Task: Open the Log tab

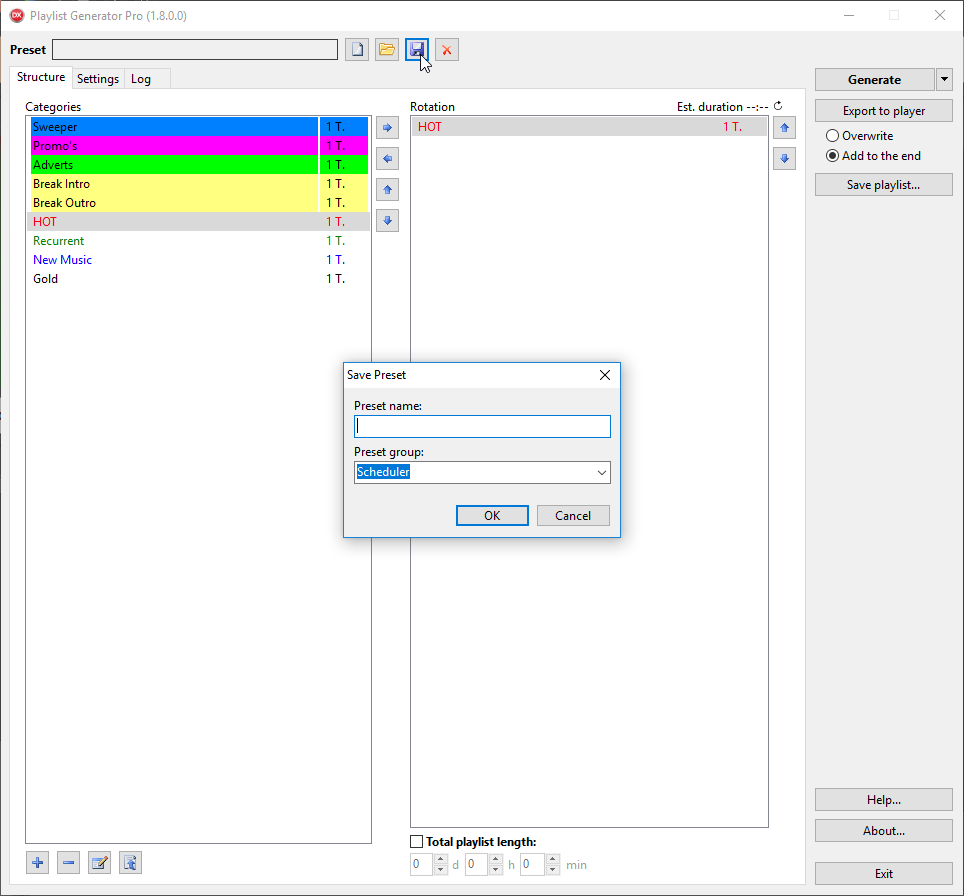Action: [x=141, y=79]
